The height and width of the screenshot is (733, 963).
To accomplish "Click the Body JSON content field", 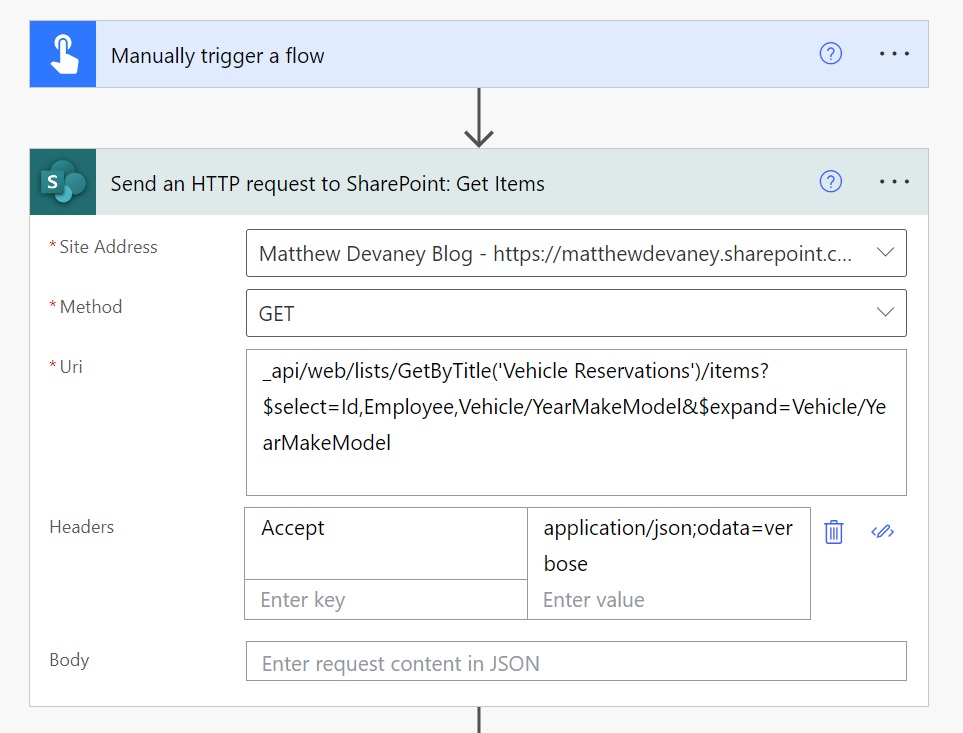I will [576, 662].
